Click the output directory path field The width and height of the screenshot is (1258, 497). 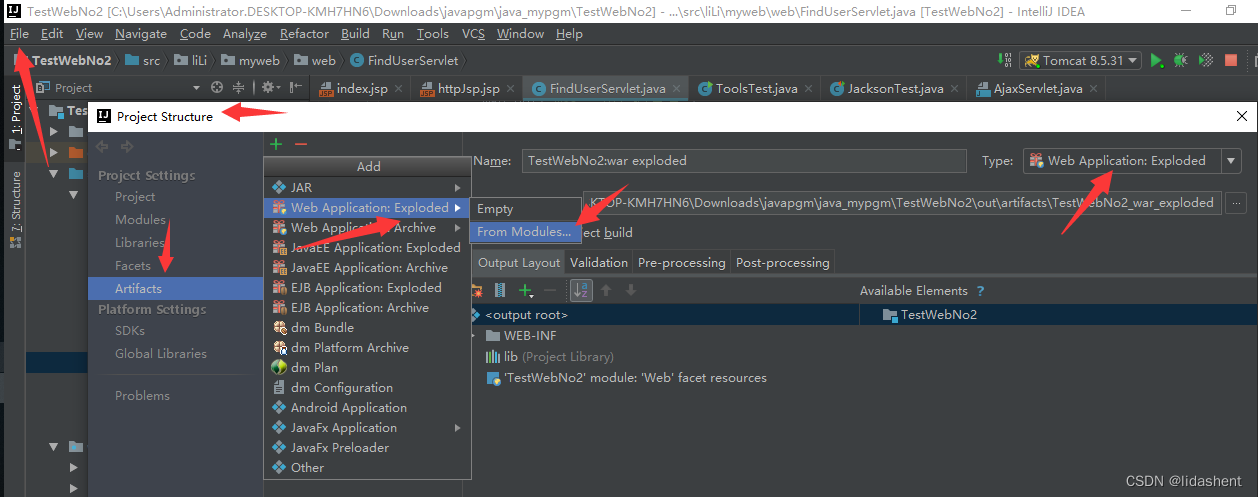pos(901,202)
